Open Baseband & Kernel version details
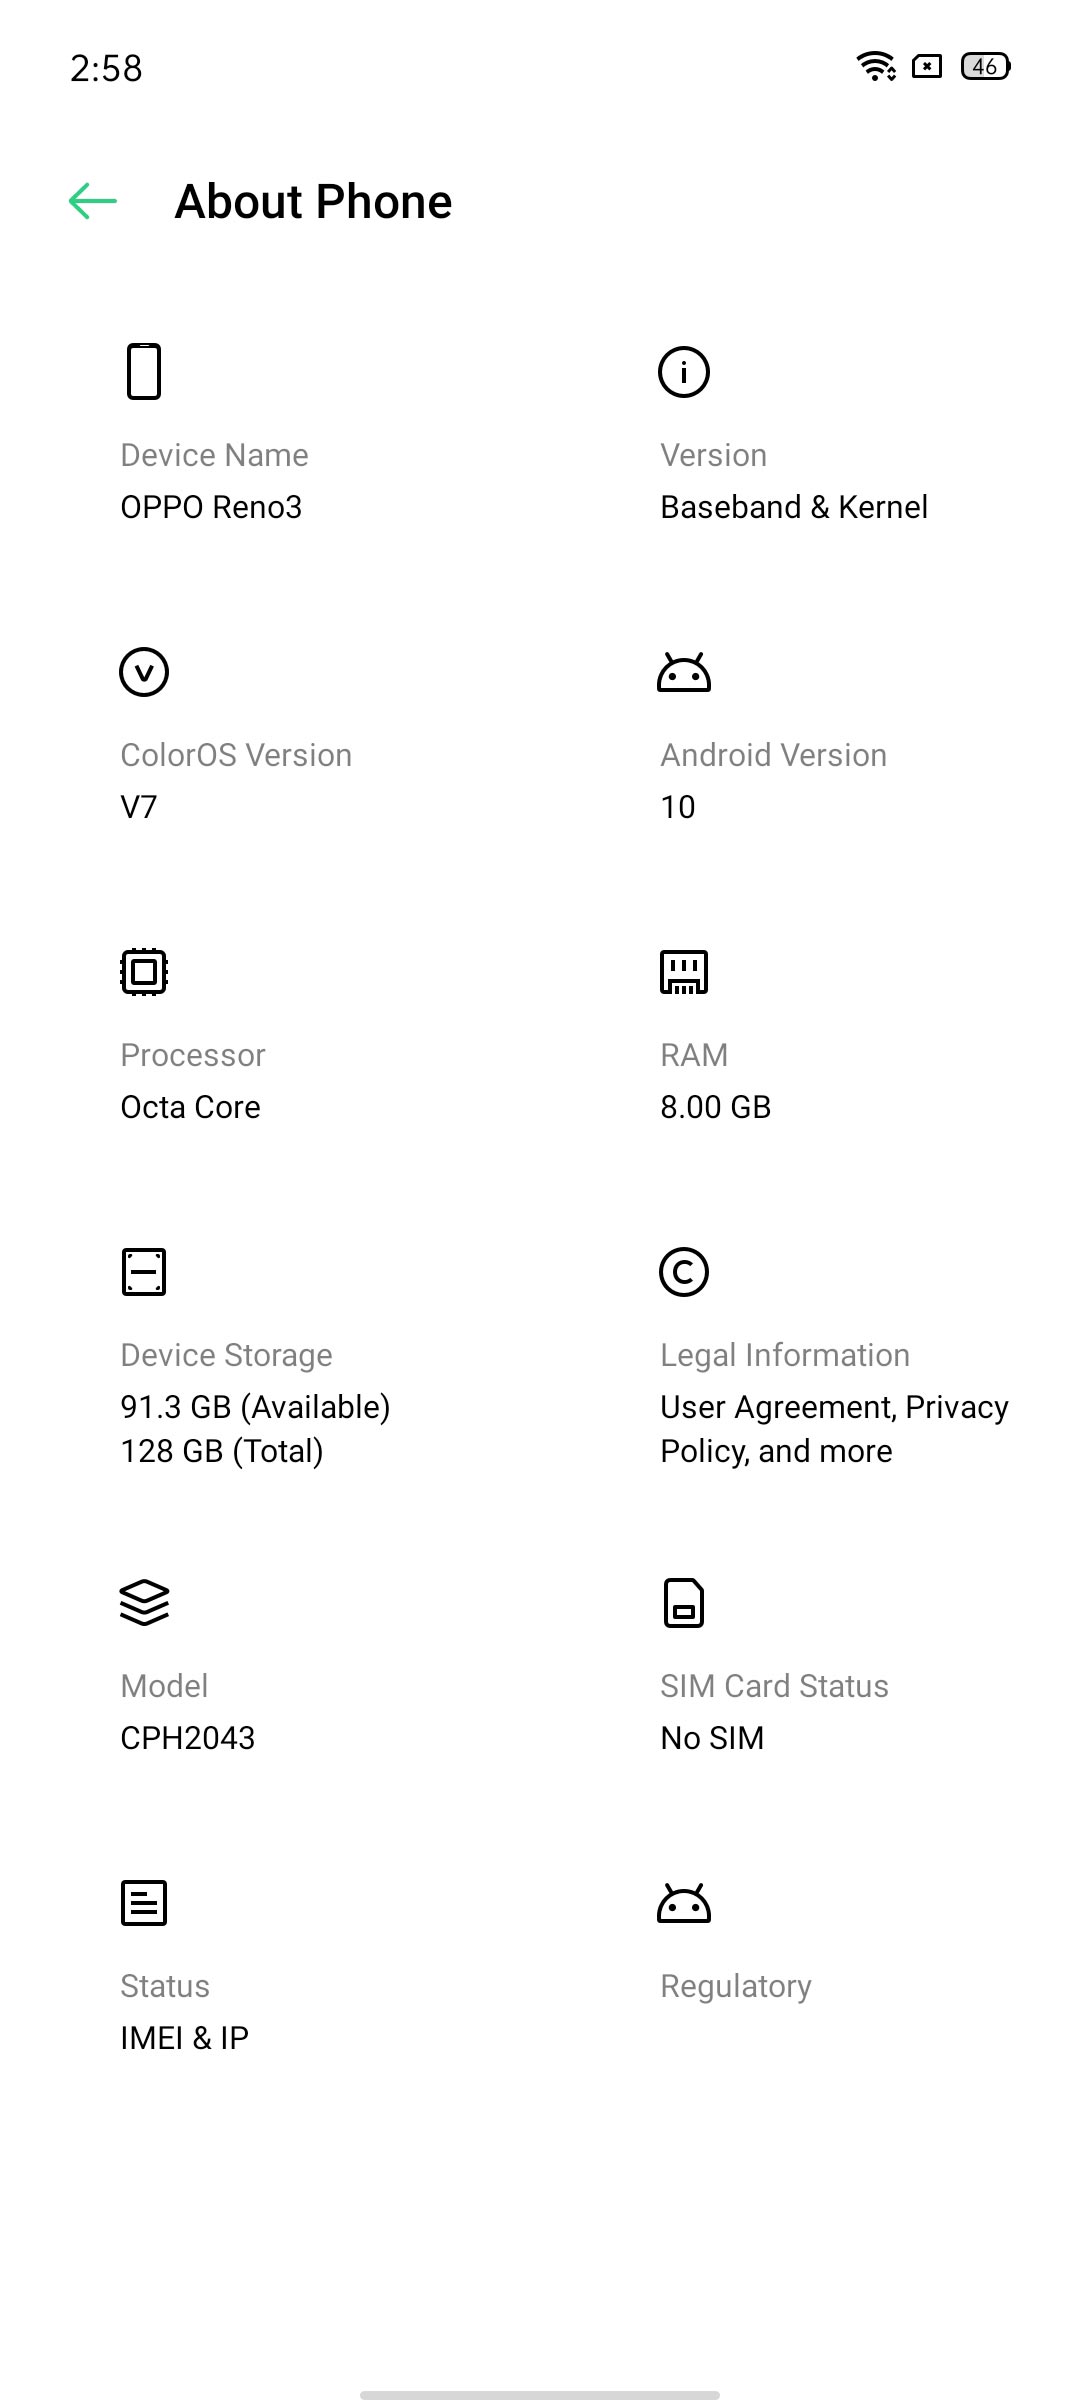The width and height of the screenshot is (1080, 2400). (x=794, y=507)
